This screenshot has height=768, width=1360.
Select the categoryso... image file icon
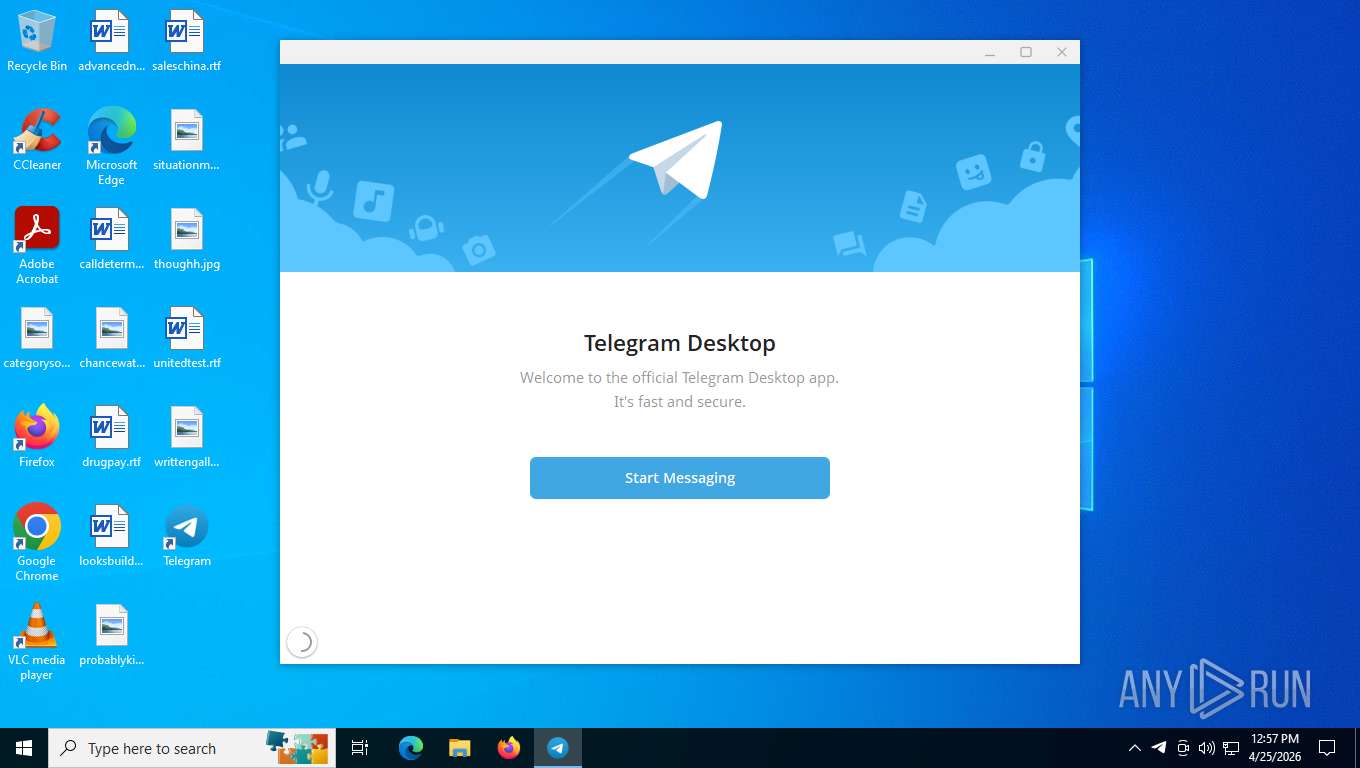click(37, 339)
